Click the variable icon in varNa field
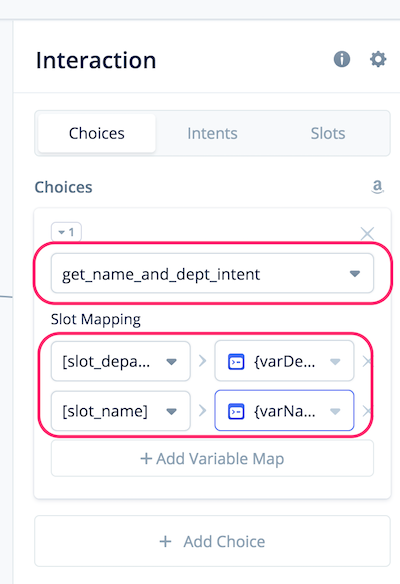This screenshot has width=400, height=584. [x=236, y=411]
